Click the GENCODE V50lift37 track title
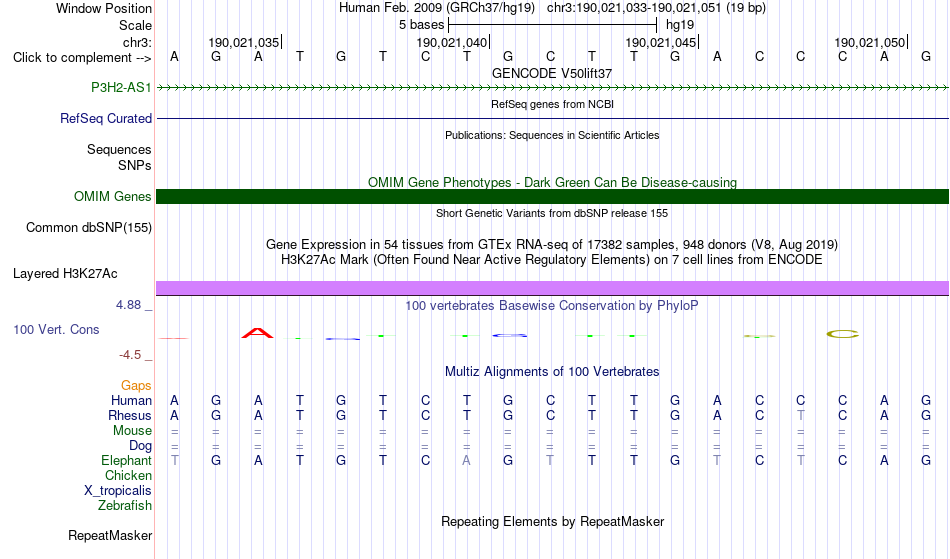 pos(552,73)
